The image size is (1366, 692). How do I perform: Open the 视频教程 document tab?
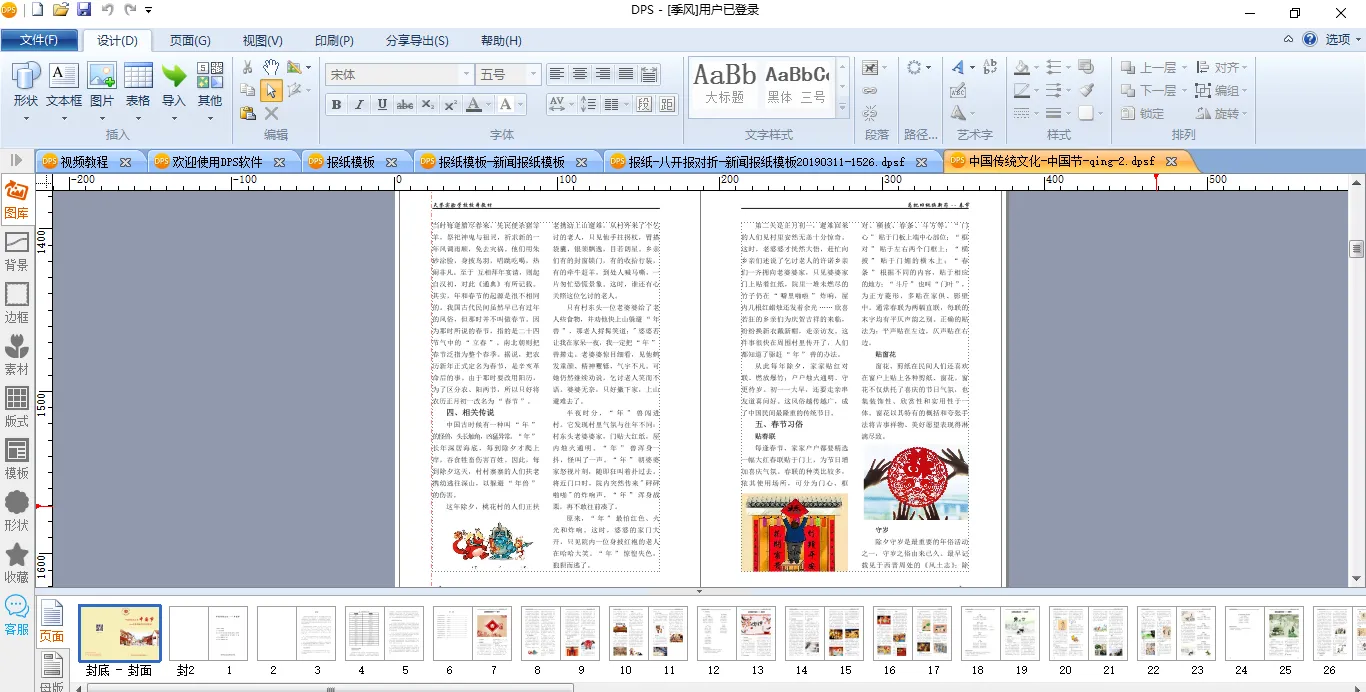[x=84, y=162]
